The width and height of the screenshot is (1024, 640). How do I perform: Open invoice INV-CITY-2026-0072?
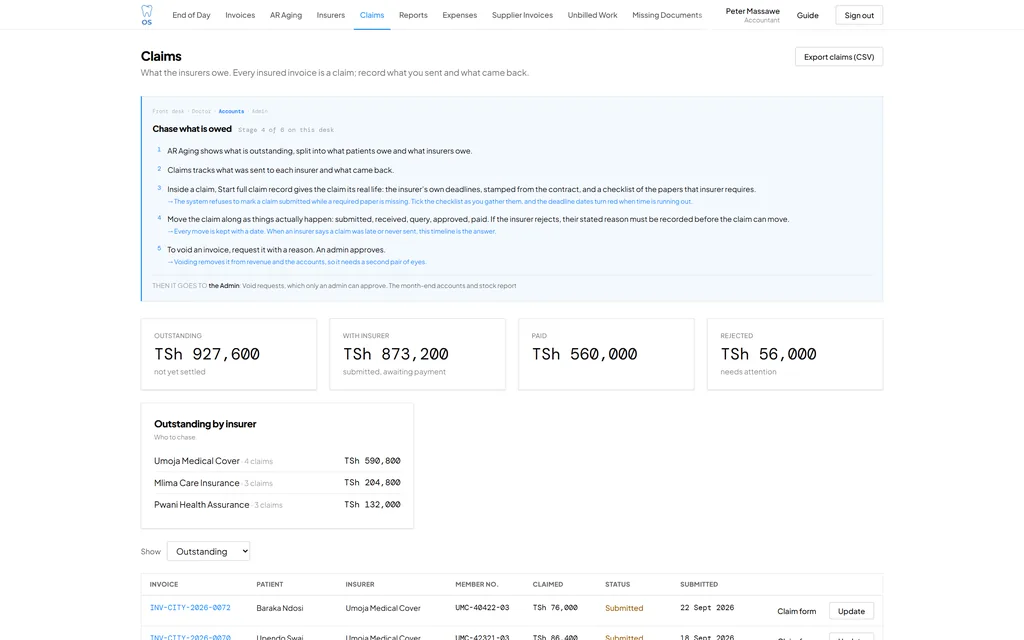[190, 607]
